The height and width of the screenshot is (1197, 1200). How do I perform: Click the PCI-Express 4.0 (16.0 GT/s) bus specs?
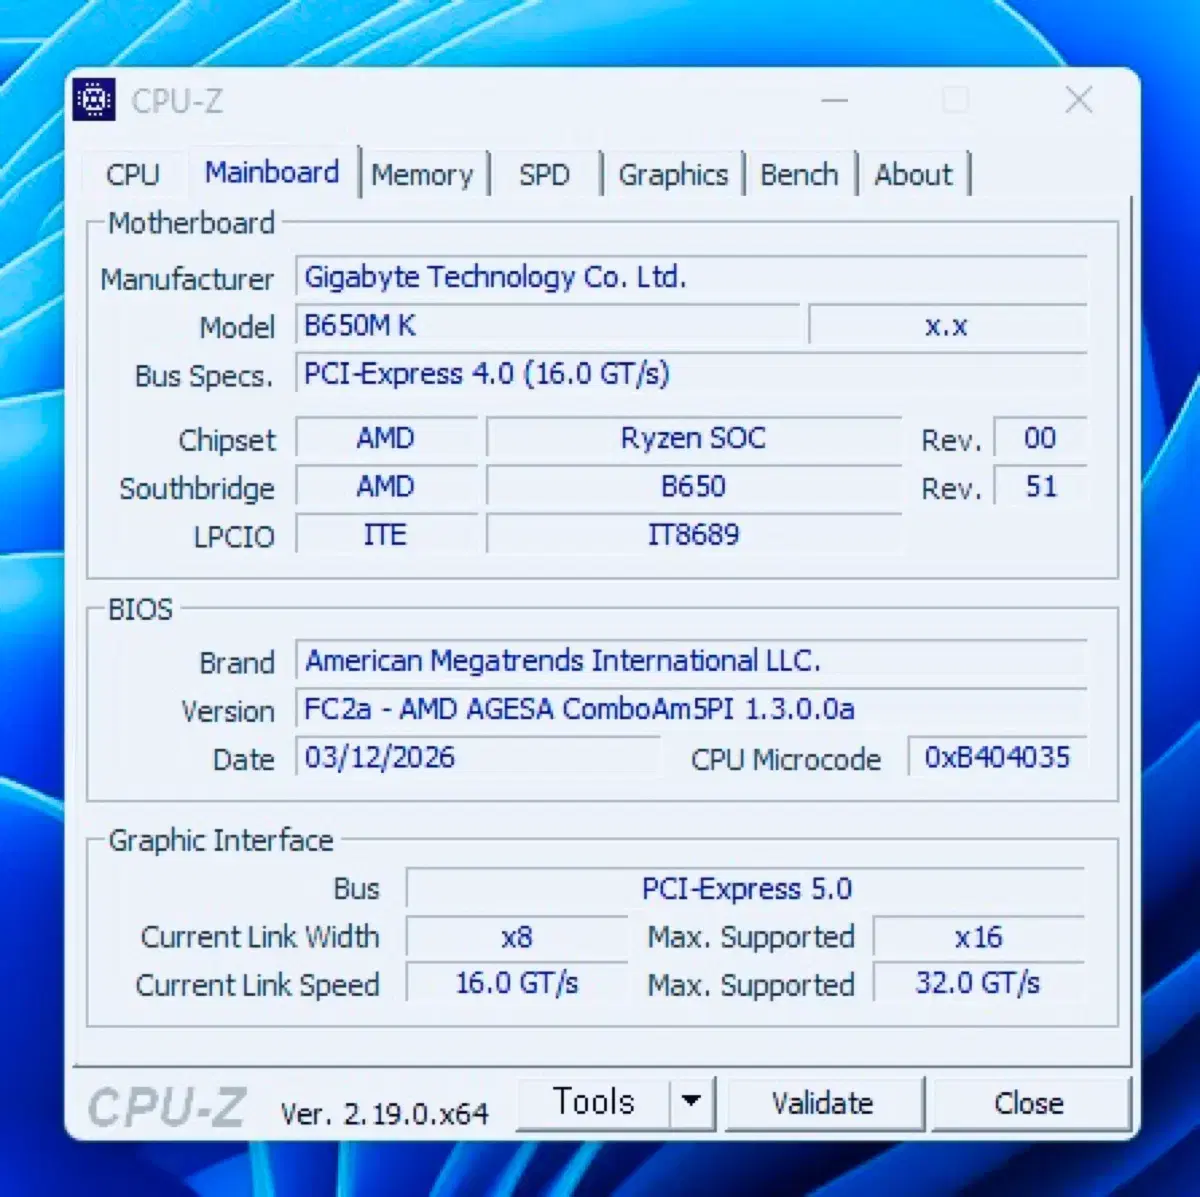pyautogui.click(x=691, y=374)
